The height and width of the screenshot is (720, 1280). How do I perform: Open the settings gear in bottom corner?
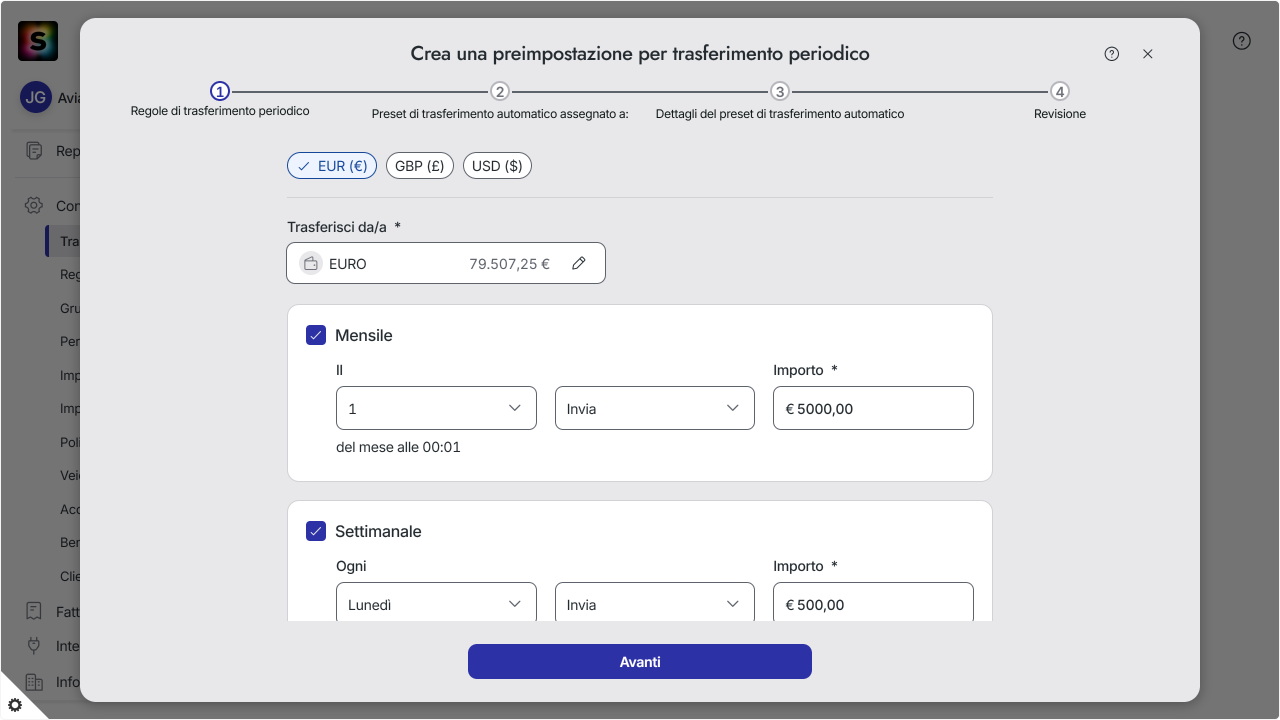coord(15,704)
